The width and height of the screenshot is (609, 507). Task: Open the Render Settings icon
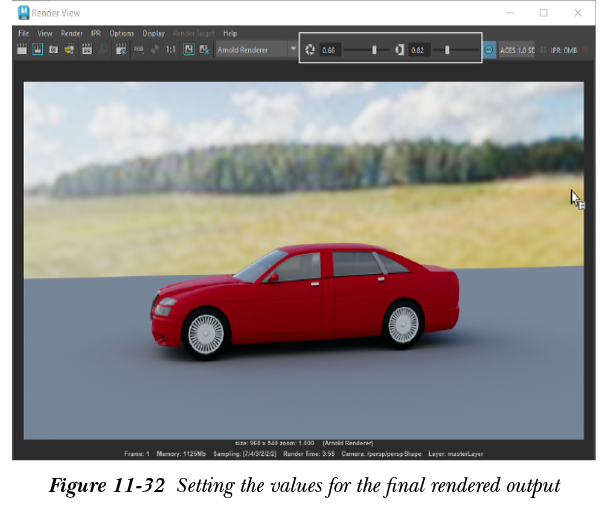[121, 49]
